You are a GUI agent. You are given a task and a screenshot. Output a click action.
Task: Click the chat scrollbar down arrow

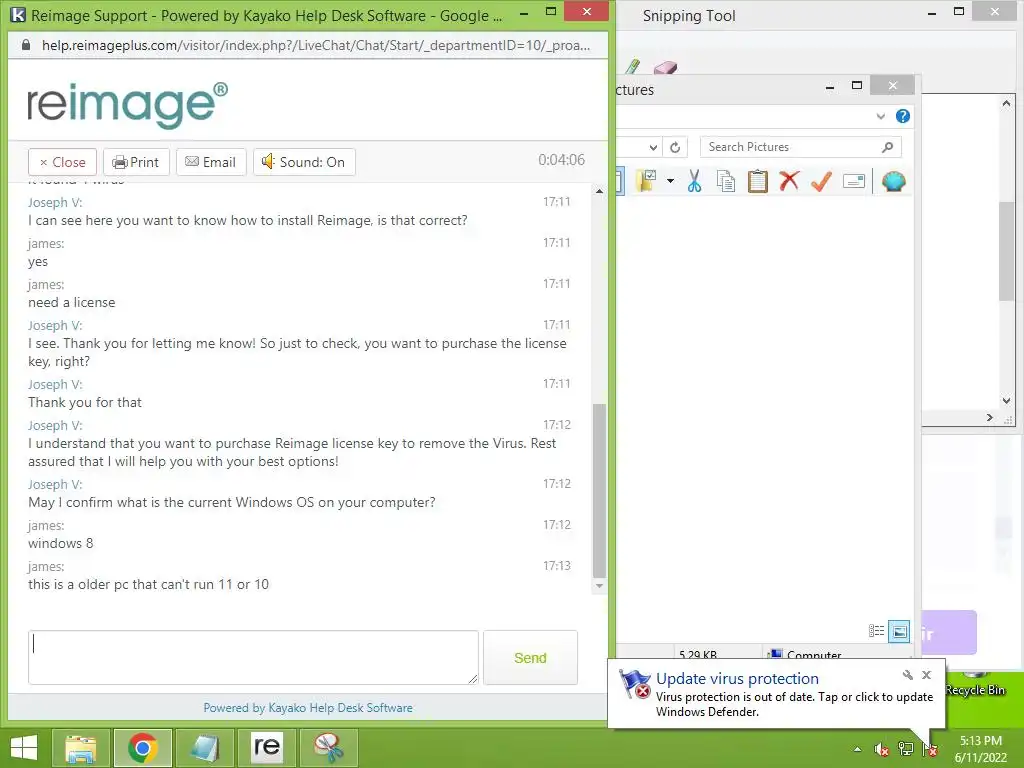pyautogui.click(x=599, y=586)
